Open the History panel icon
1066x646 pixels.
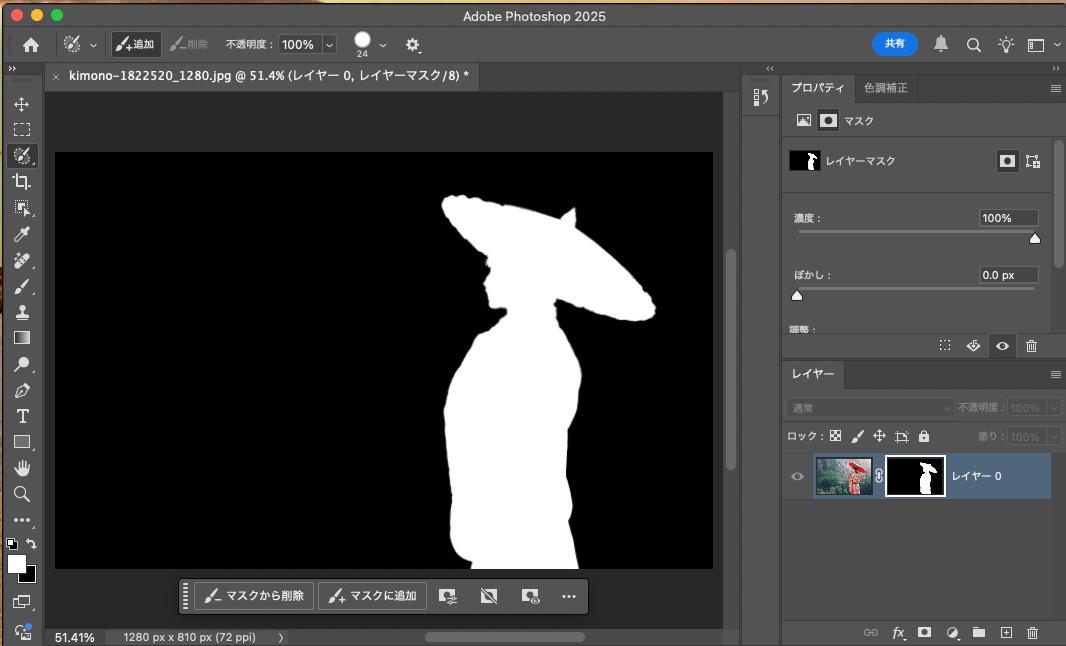pos(761,97)
